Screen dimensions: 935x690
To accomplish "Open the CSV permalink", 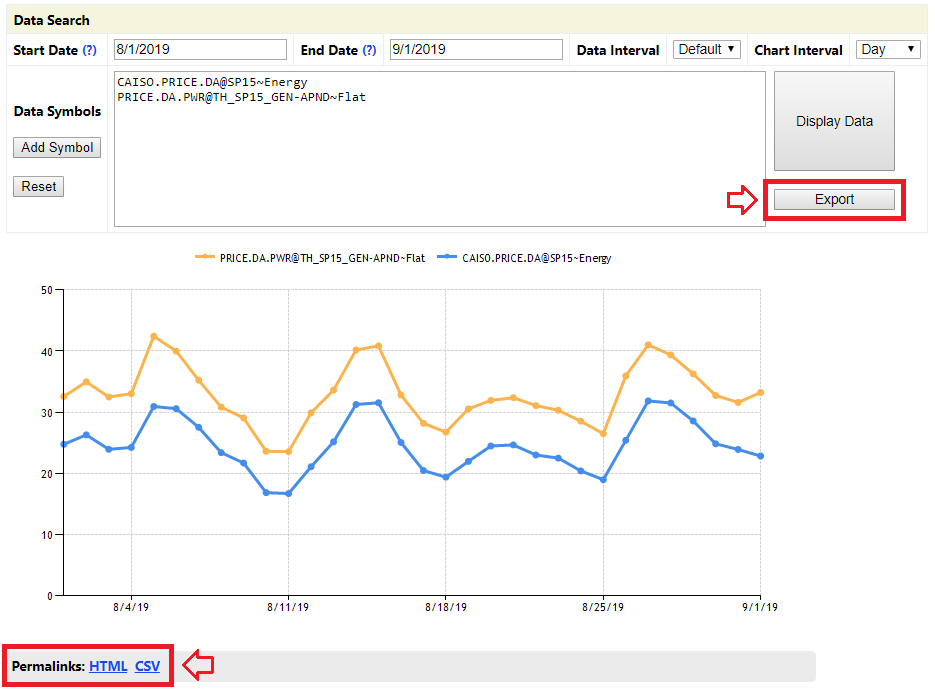I will 147,666.
